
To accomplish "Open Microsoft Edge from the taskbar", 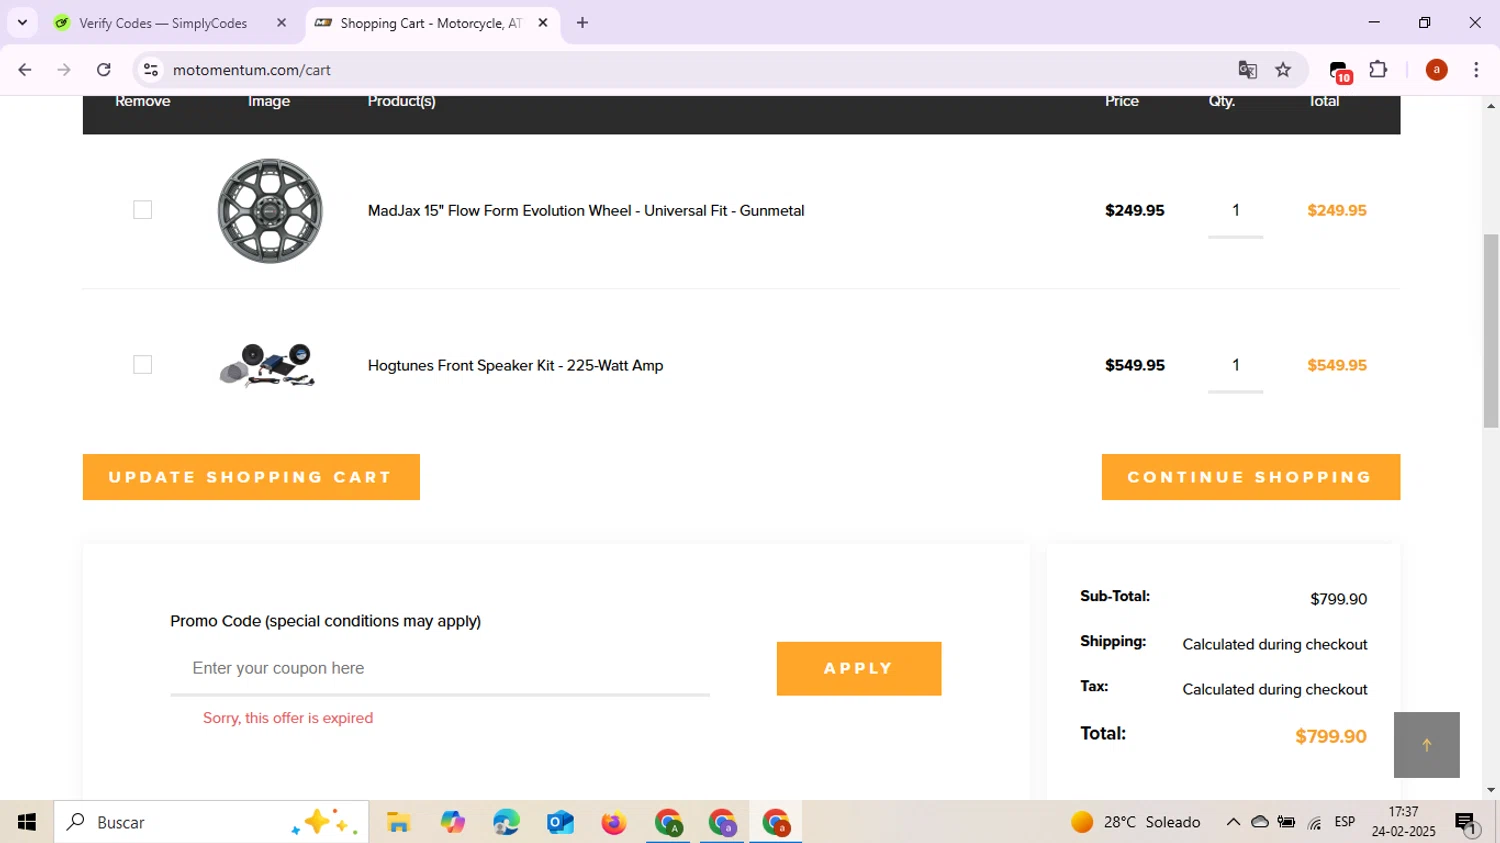I will pos(506,823).
